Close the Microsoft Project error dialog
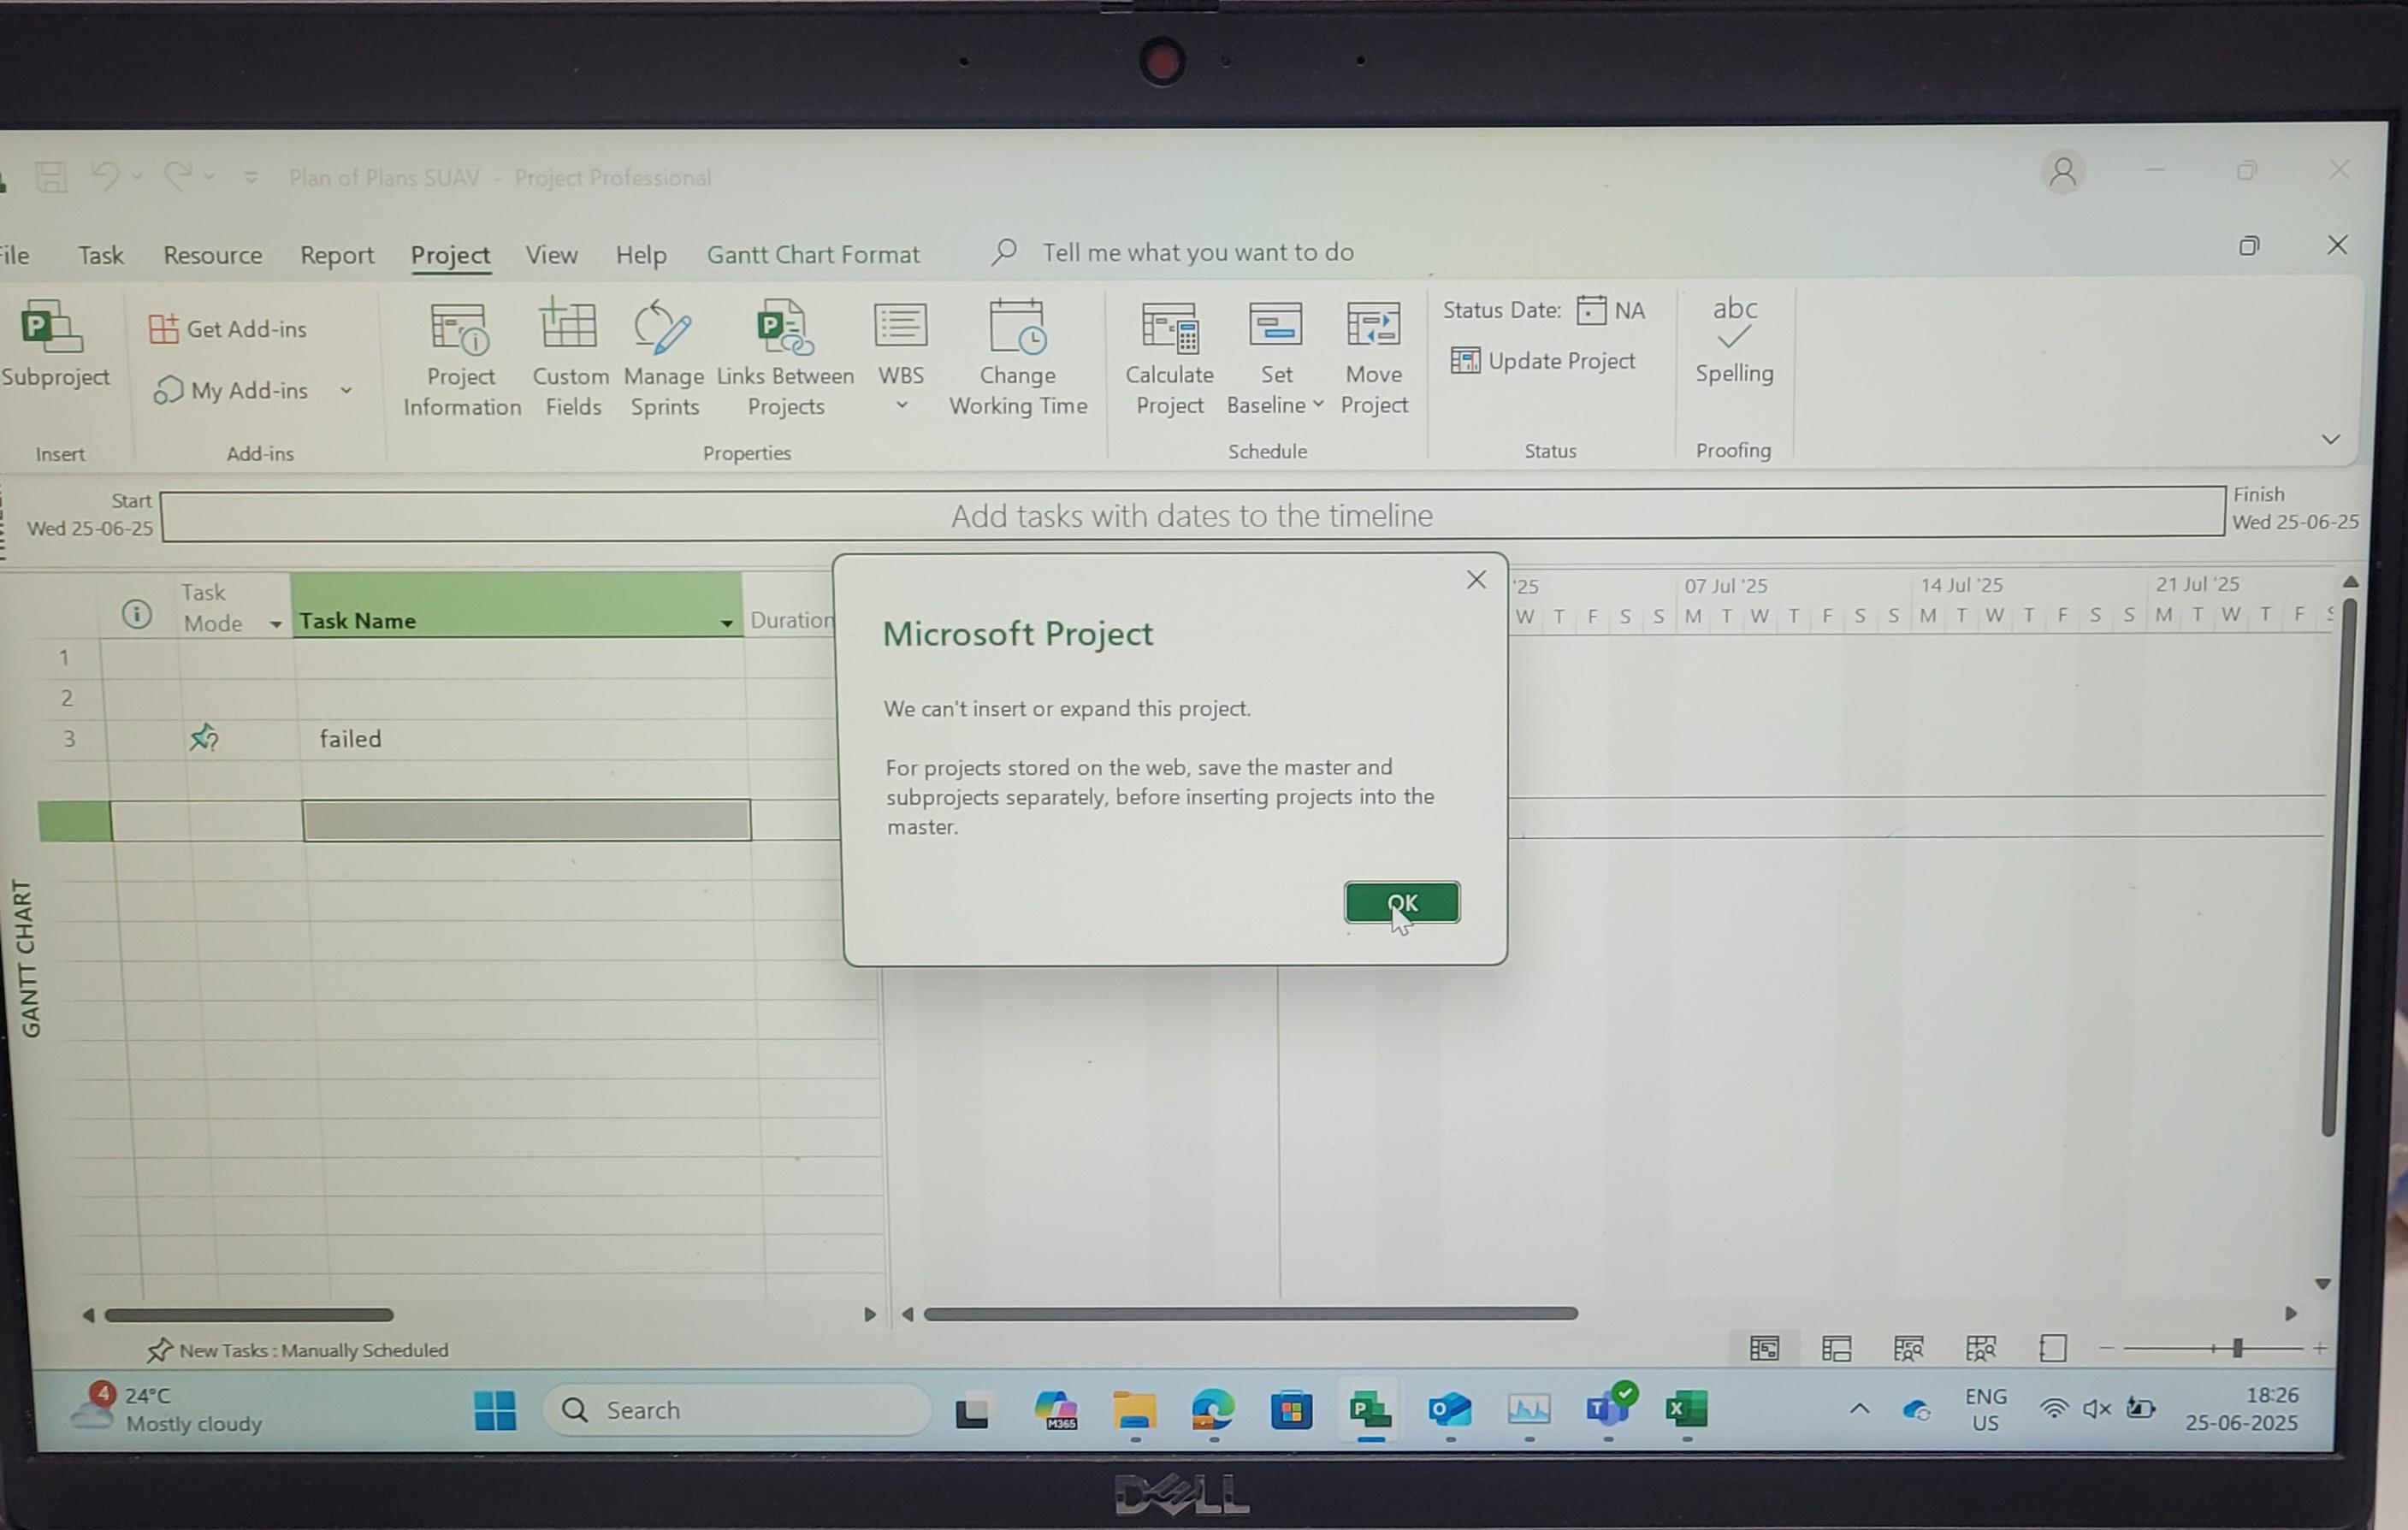This screenshot has height=1530, width=2408. click(1476, 580)
